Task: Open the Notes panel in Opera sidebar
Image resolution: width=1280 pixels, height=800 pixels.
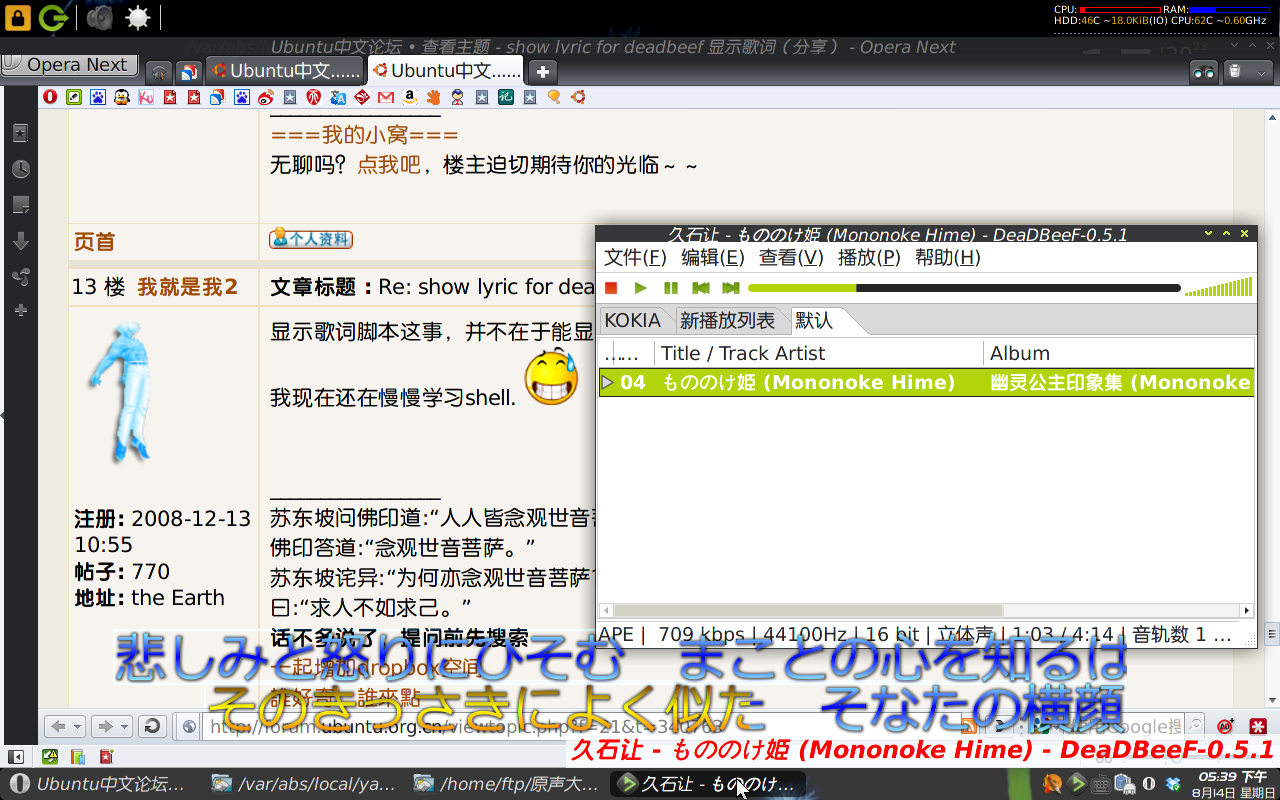Action: click(20, 205)
